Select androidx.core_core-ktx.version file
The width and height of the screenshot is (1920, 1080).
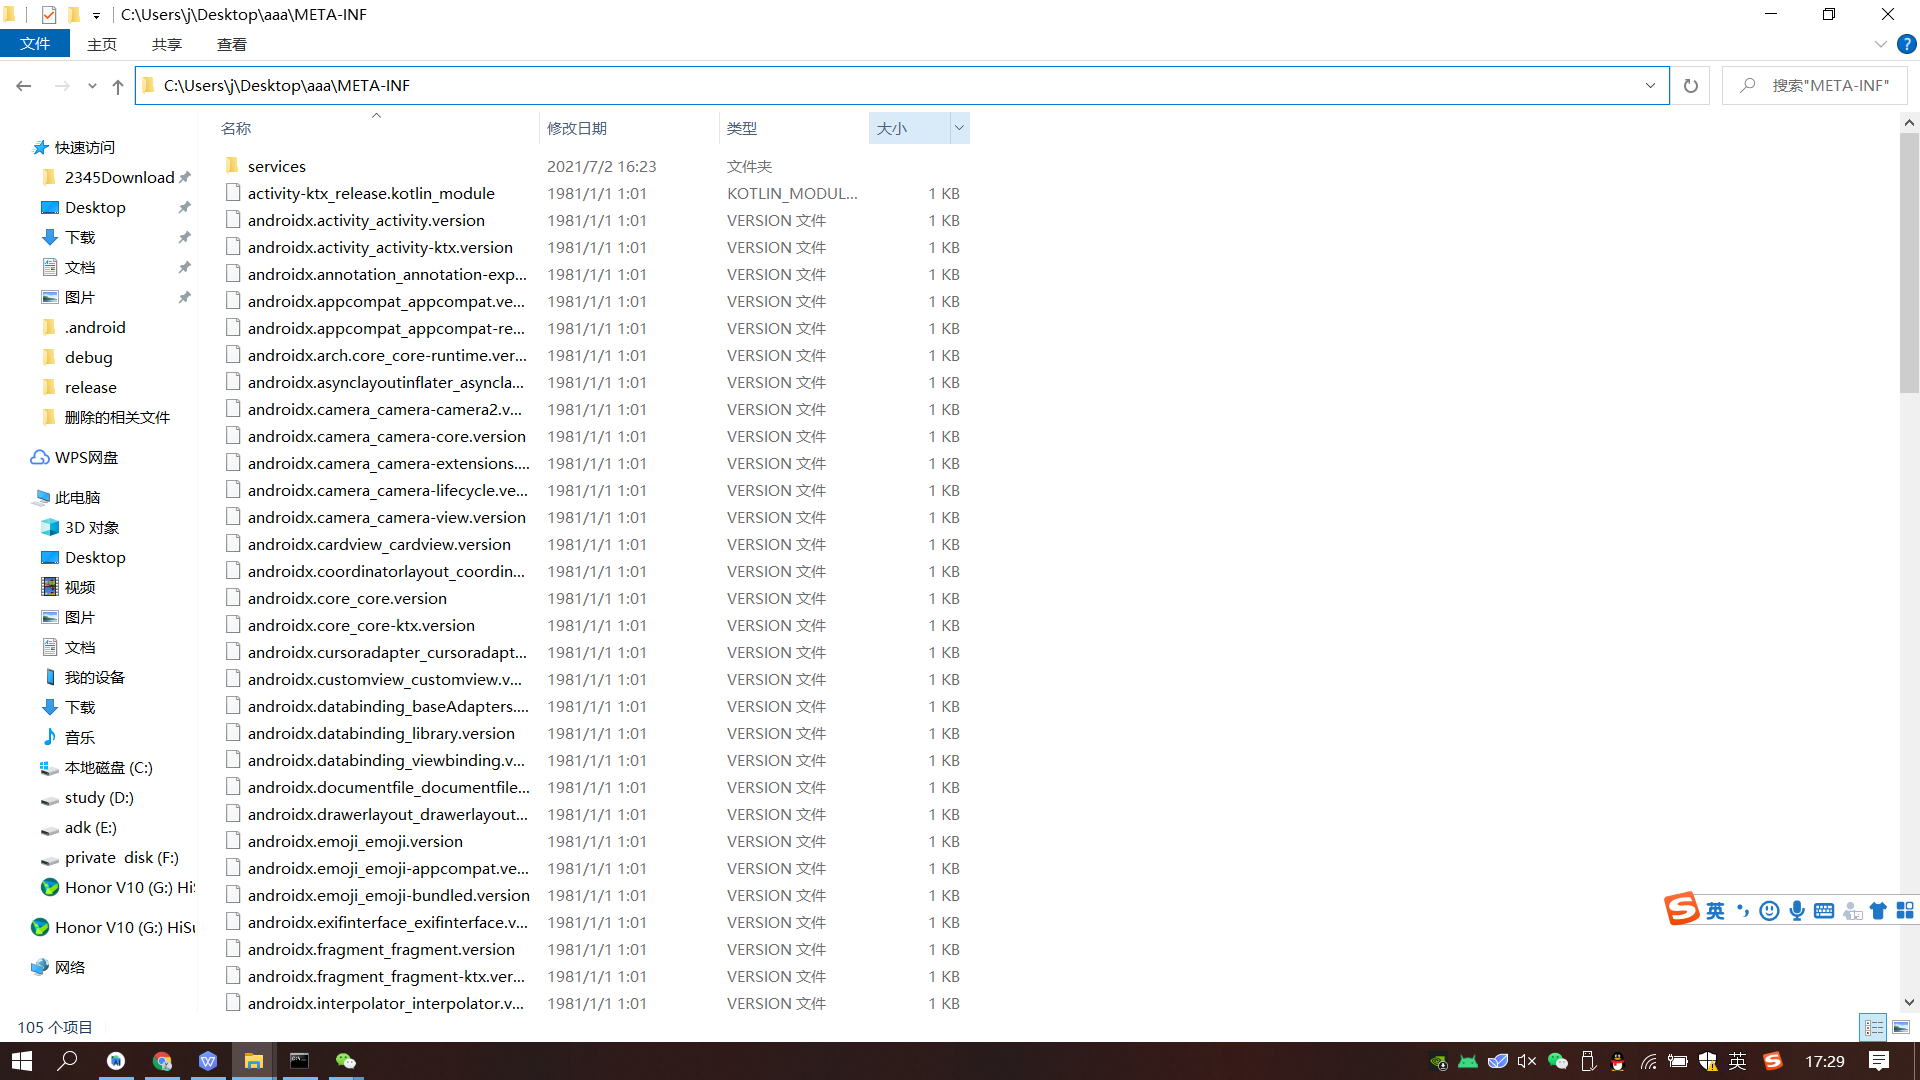point(361,625)
